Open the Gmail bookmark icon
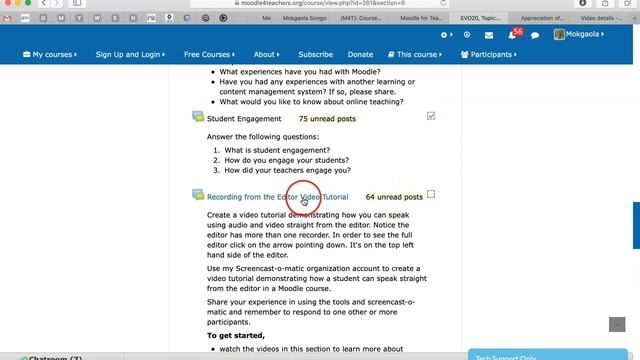Viewport: 640px width, 360px height. [x=7, y=18]
